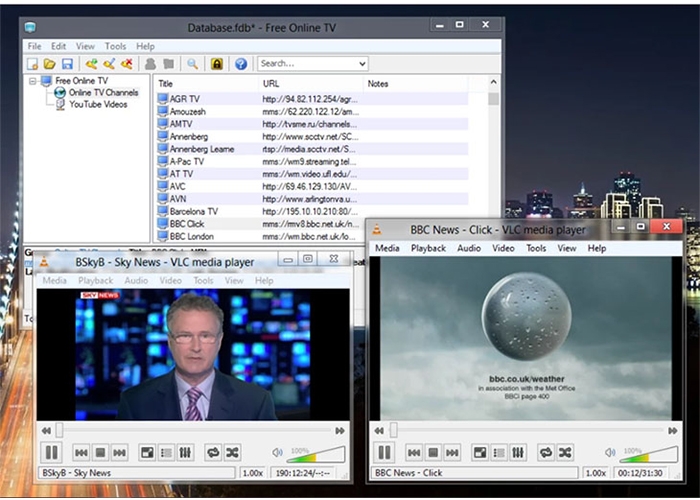Image resolution: width=700 pixels, height=500 pixels.
Task: Click the seek bar in Sky News VLC
Action: (194, 431)
